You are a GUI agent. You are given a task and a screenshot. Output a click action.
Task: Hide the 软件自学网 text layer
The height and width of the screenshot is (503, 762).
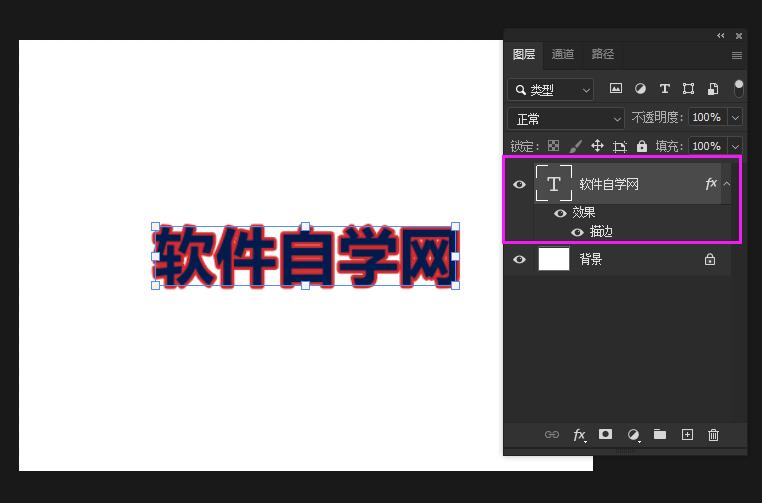tap(520, 184)
